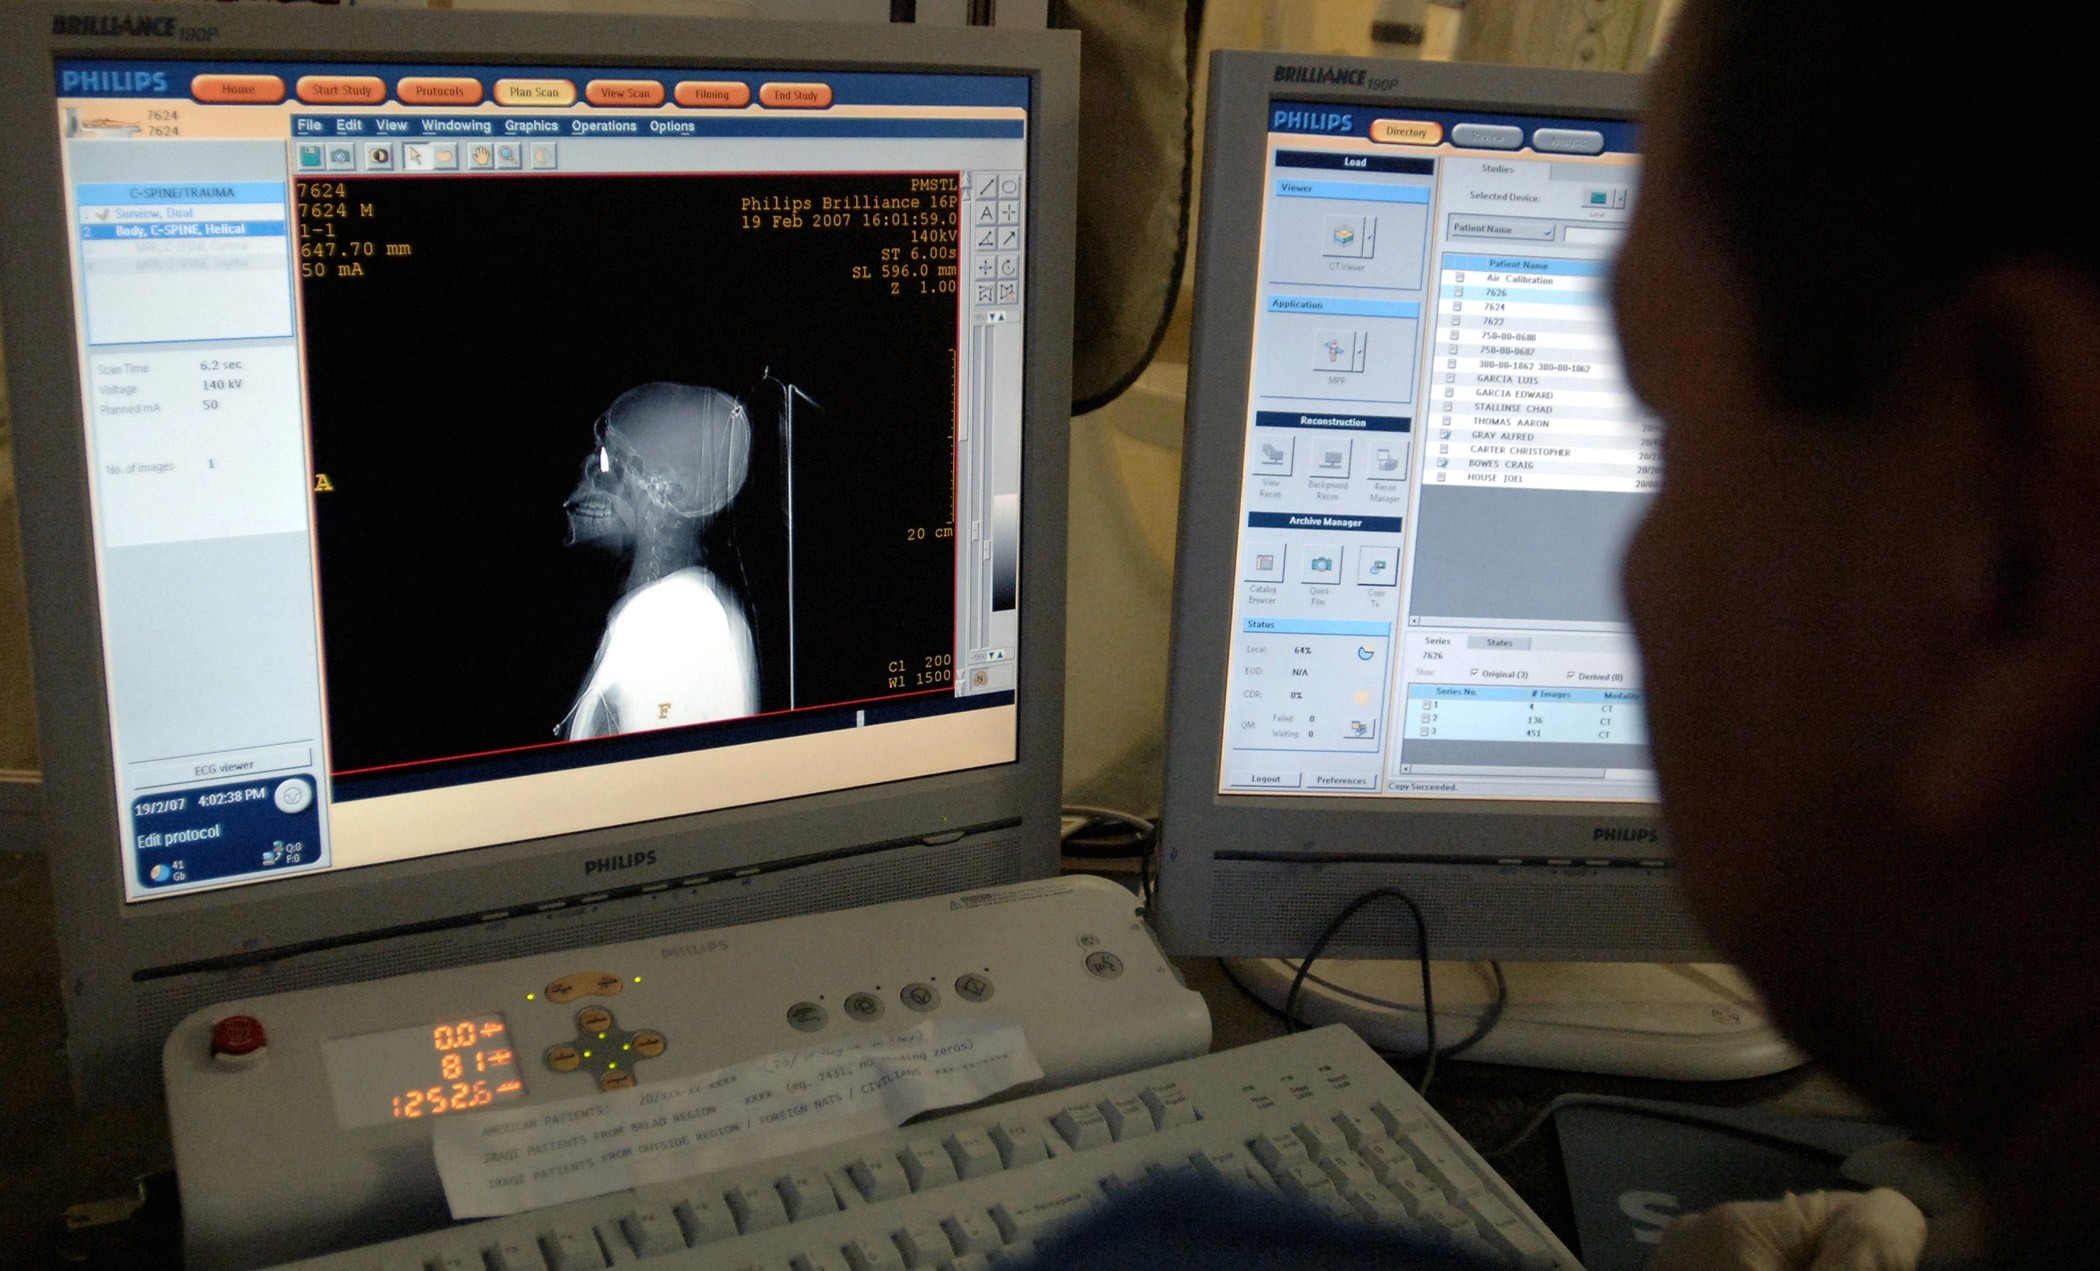Click the Protocols button
This screenshot has width=2100, height=1271.
click(439, 91)
